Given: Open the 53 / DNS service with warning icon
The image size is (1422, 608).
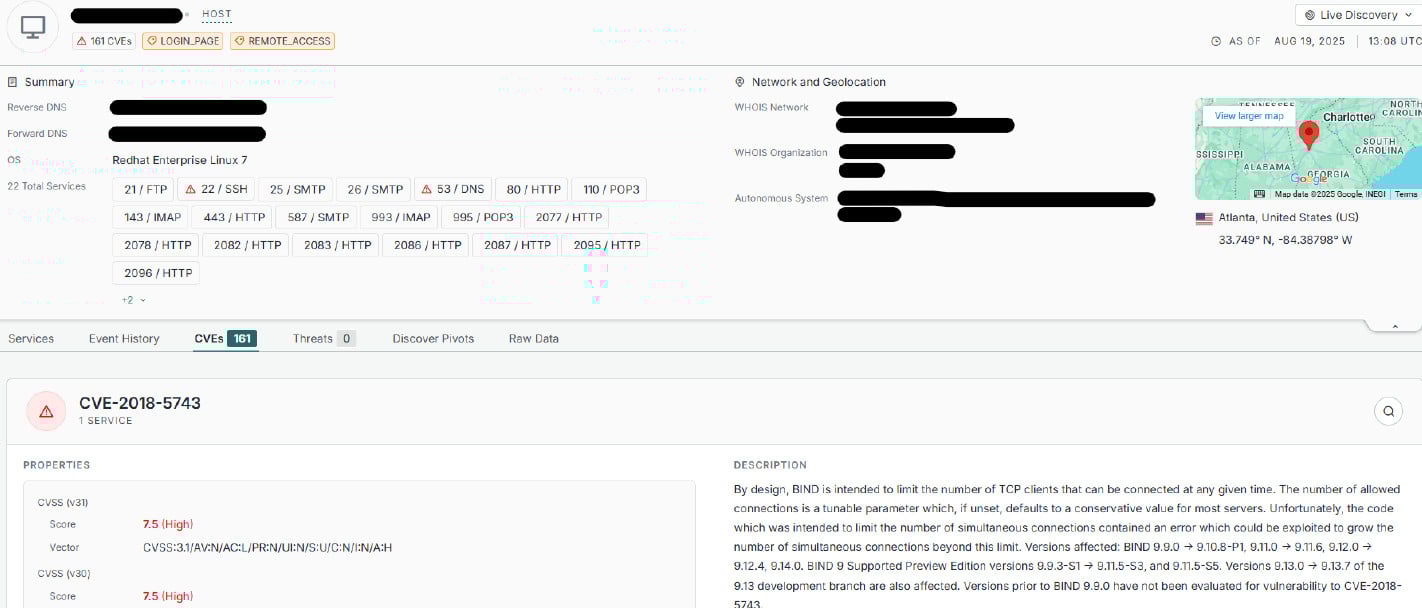Looking at the screenshot, I should tap(451, 189).
